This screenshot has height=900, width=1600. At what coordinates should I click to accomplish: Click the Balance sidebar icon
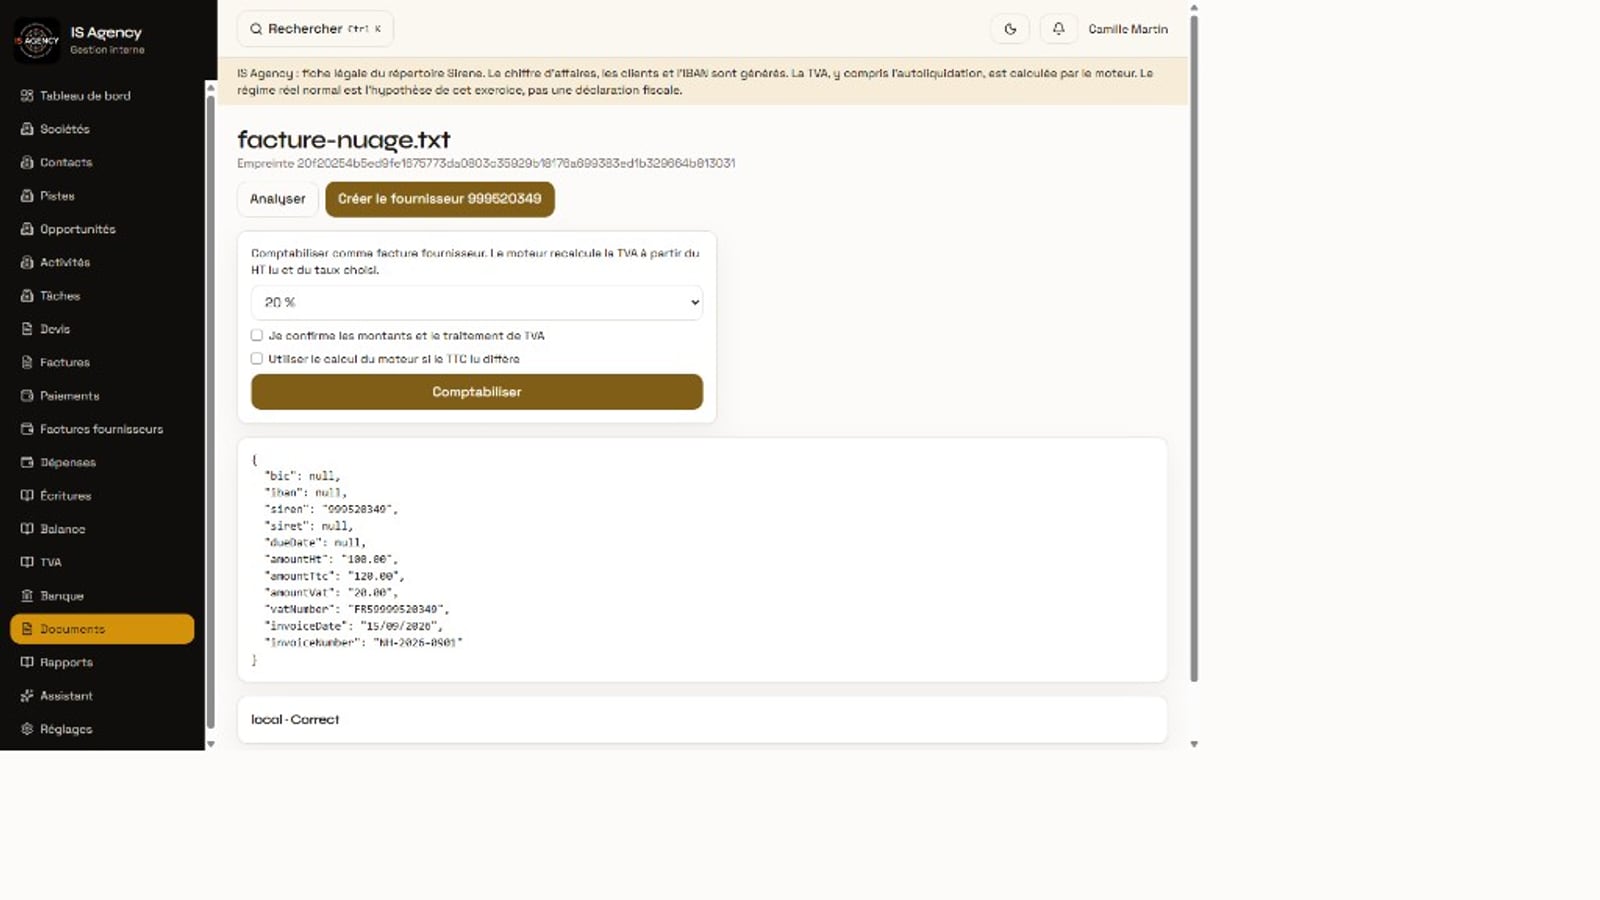[x=27, y=529]
